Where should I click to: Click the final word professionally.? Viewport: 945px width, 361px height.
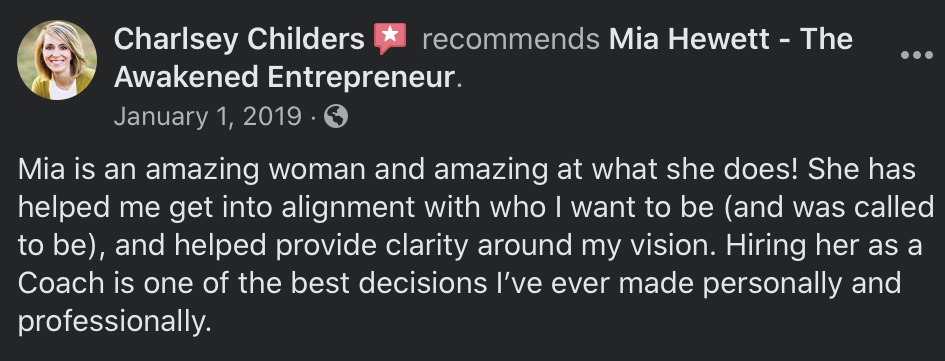pyautogui.click(x=115, y=322)
